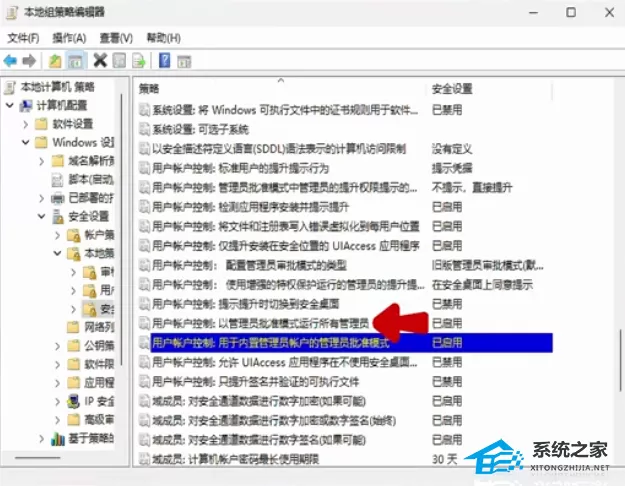Click the Up one level folder icon
This screenshot has height=486, width=625.
click(x=55, y=61)
